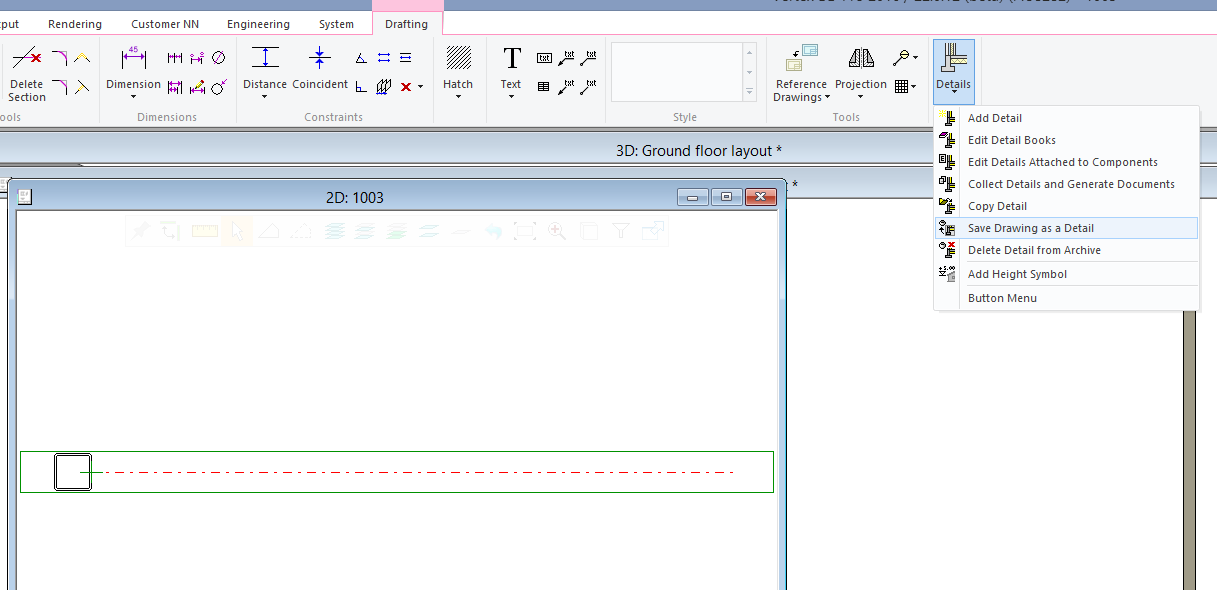Activate the Coincident constraint tool
This screenshot has width=1217, height=590.
[x=320, y=58]
